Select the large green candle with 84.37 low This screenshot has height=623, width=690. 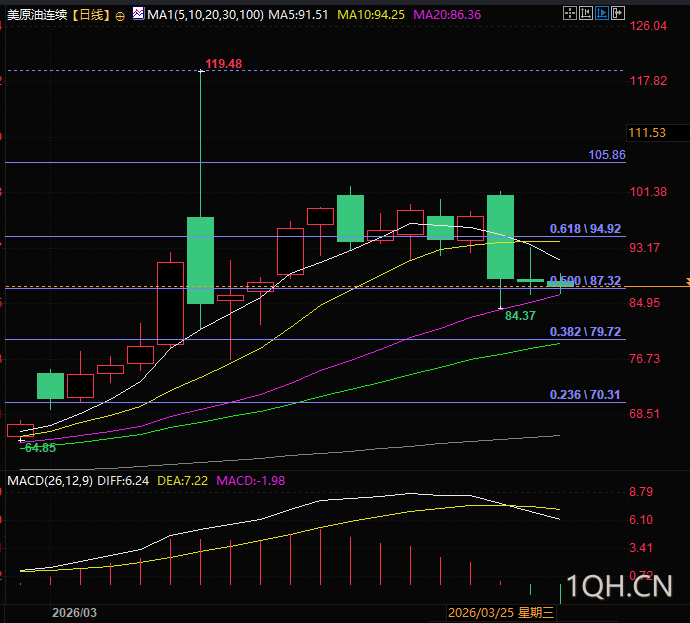pyautogui.click(x=500, y=237)
